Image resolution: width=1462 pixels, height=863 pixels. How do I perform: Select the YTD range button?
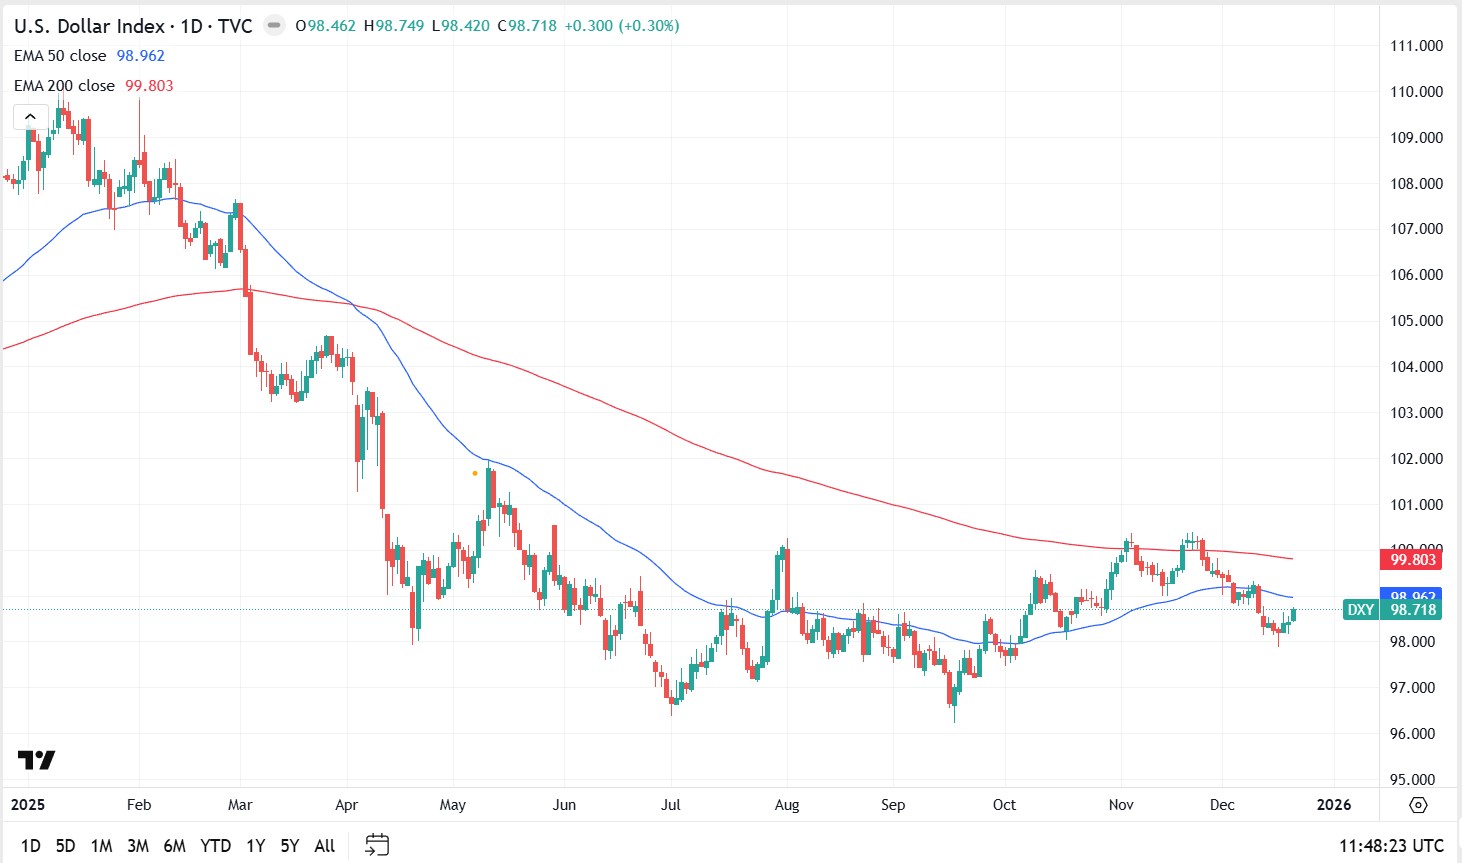click(214, 845)
